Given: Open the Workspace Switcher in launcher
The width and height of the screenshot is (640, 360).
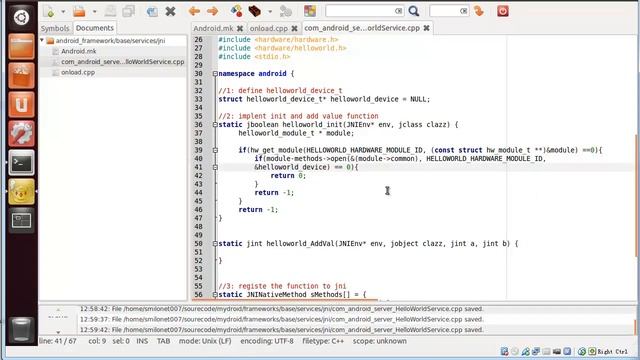Looking at the screenshot, I should 21,221.
